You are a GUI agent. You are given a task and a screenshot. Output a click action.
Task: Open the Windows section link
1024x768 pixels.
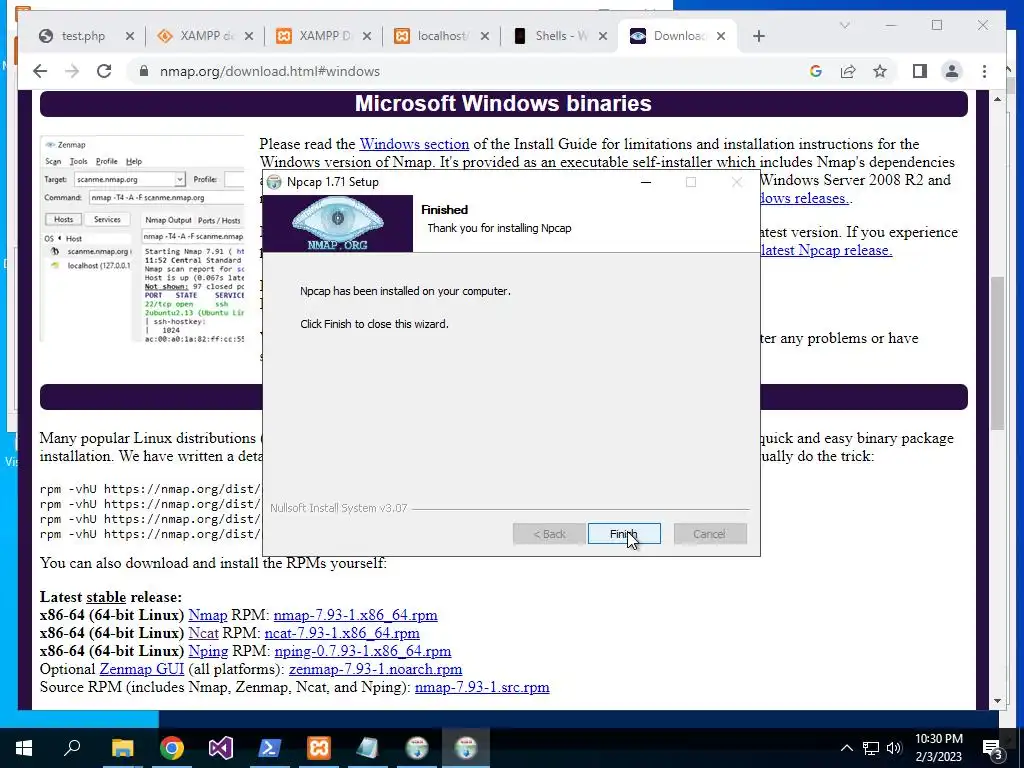414,144
